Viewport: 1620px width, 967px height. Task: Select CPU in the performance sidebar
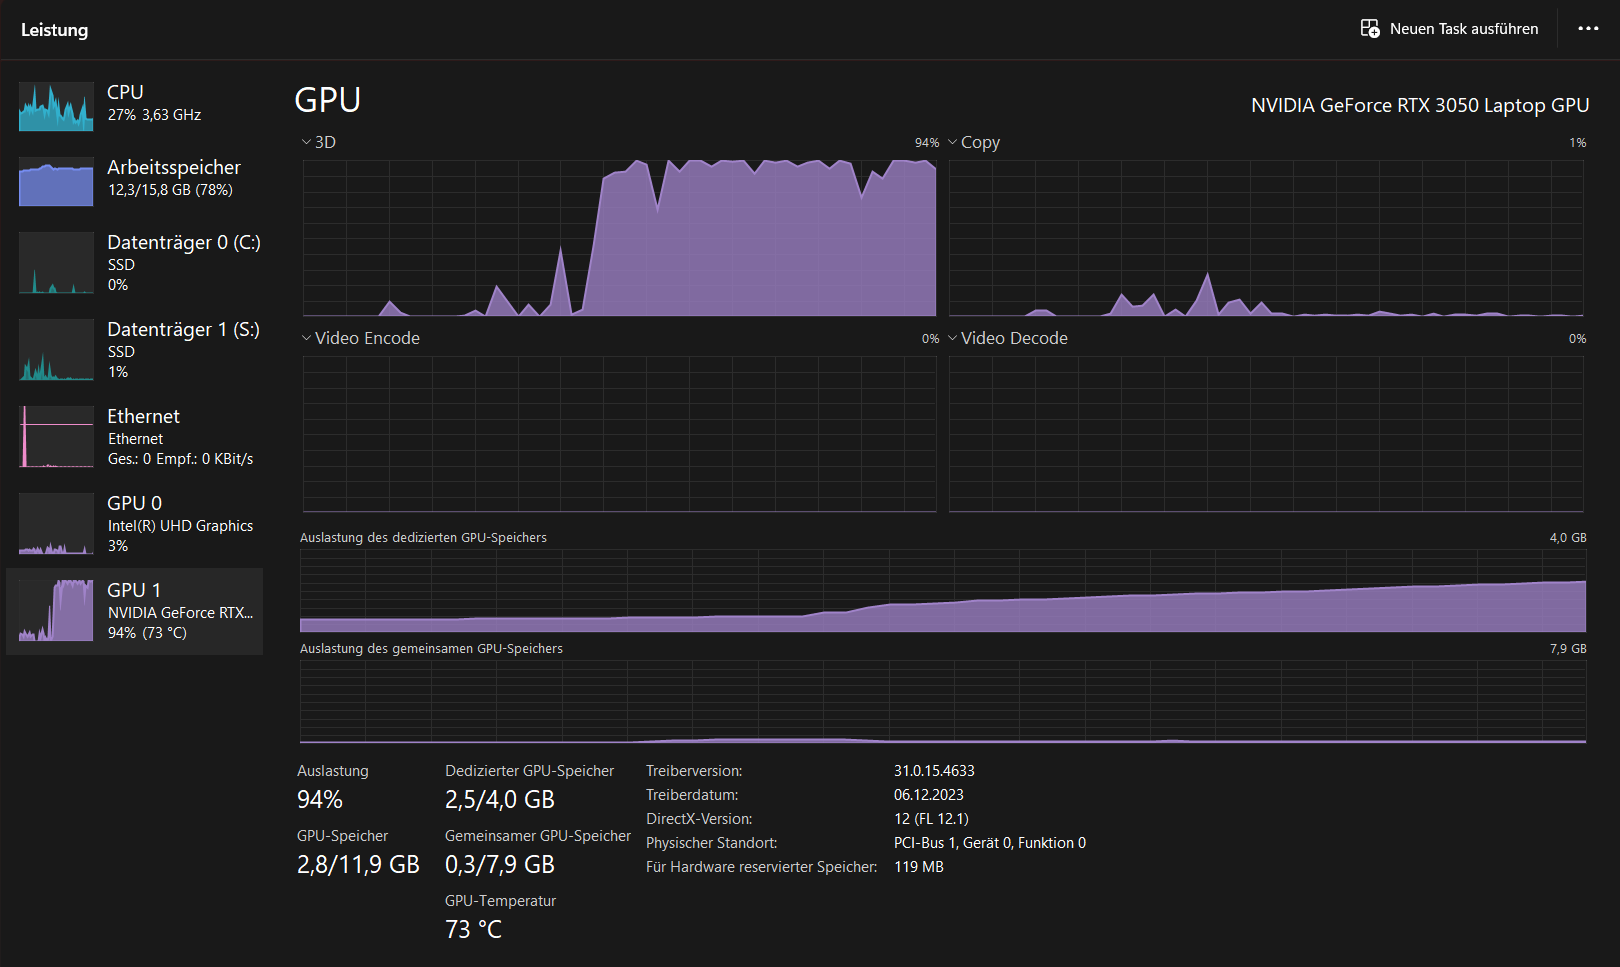pyautogui.click(x=134, y=106)
